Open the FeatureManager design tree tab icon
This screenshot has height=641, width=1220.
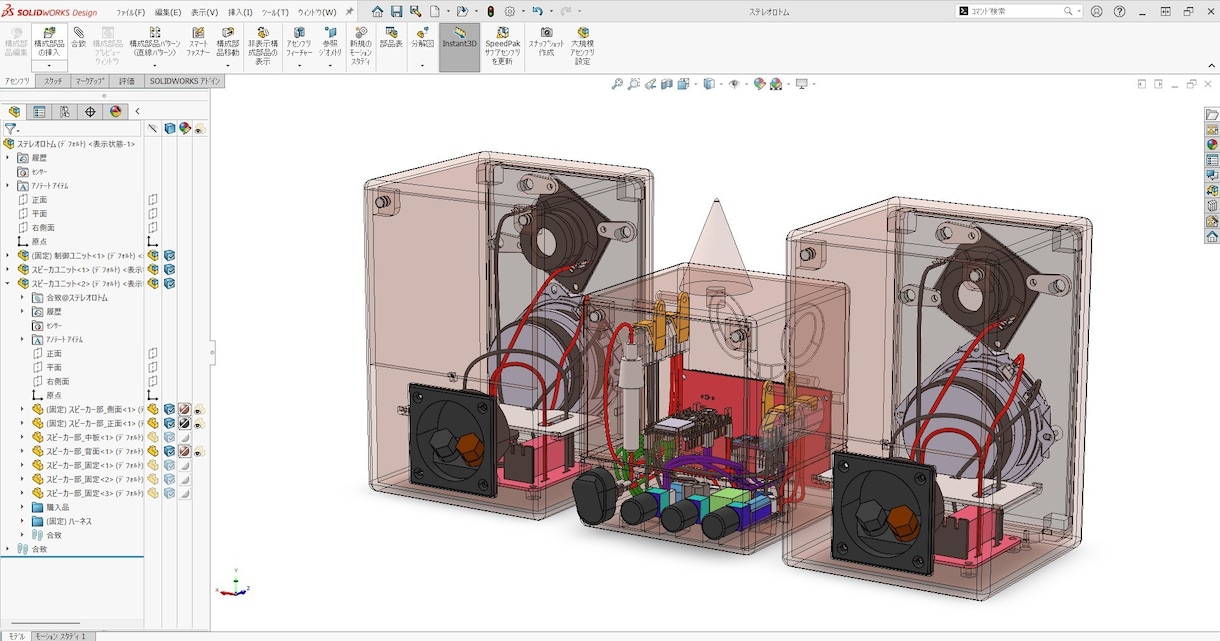click(x=14, y=111)
